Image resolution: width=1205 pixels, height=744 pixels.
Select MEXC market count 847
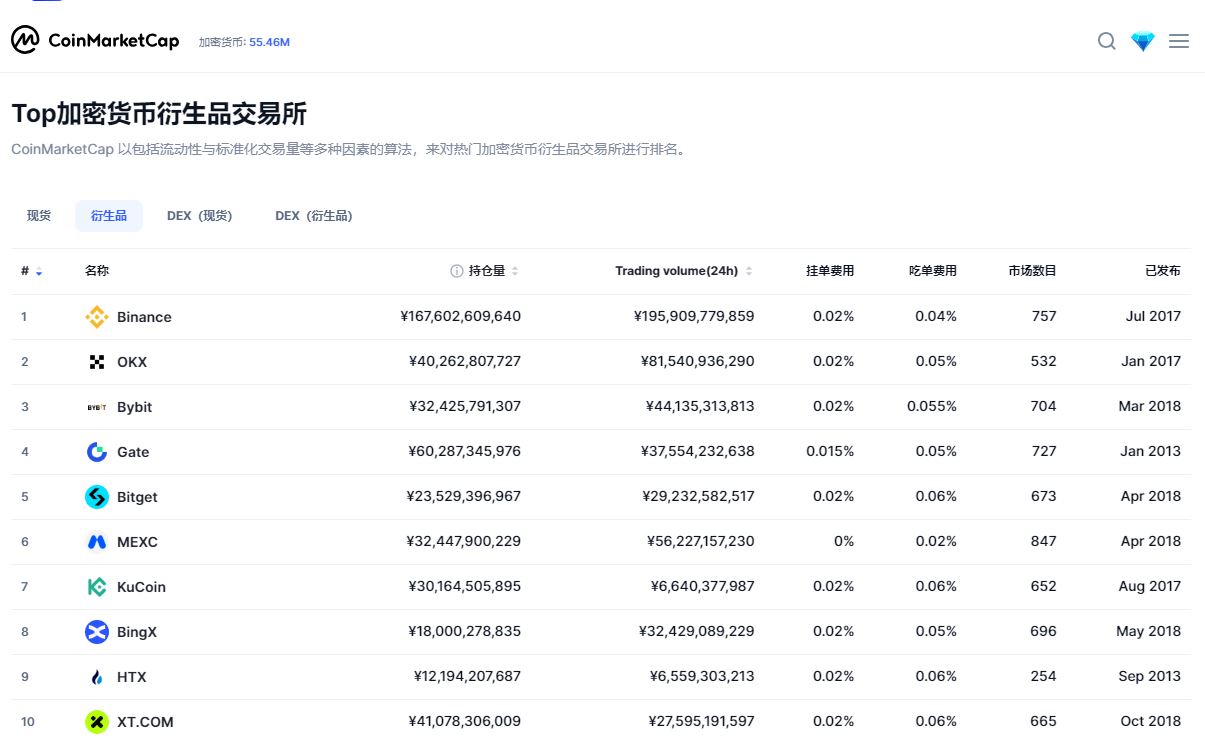pyautogui.click(x=1044, y=541)
